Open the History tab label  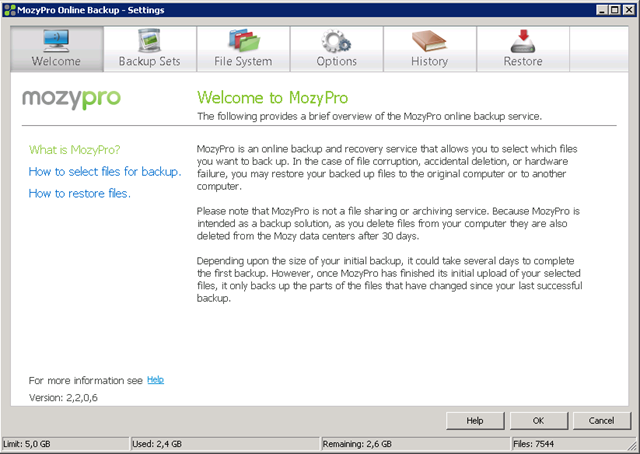[x=429, y=61]
